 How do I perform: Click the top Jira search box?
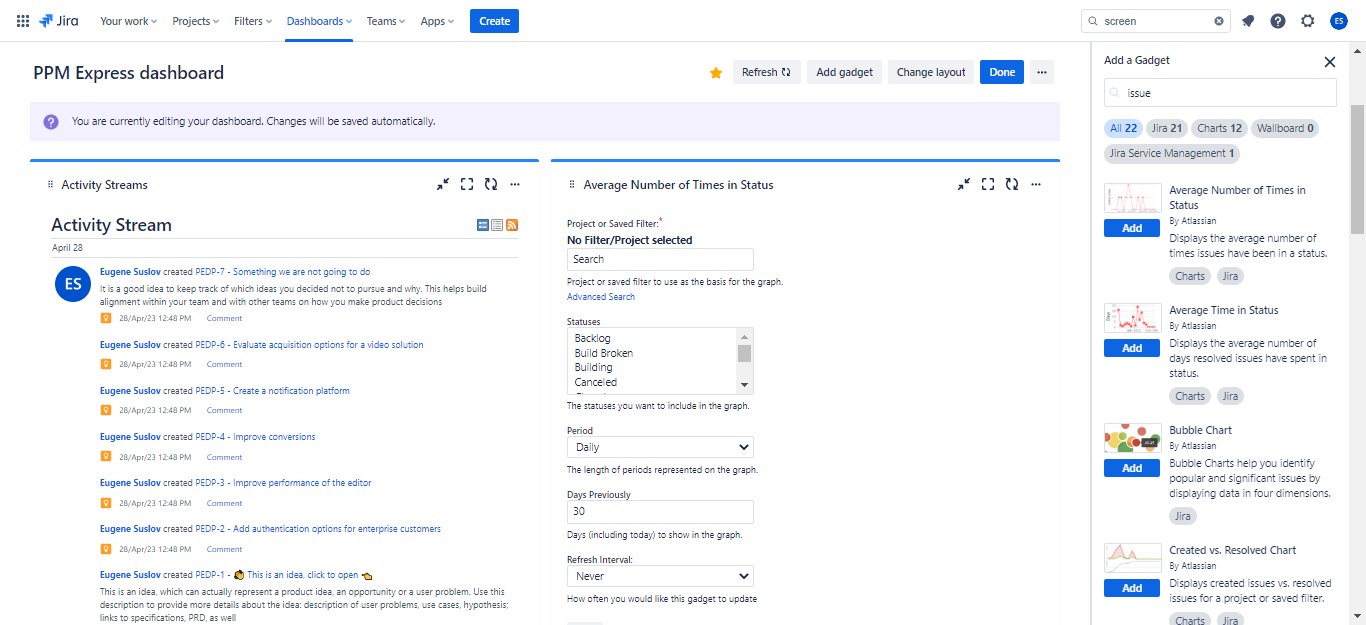[x=1156, y=21]
